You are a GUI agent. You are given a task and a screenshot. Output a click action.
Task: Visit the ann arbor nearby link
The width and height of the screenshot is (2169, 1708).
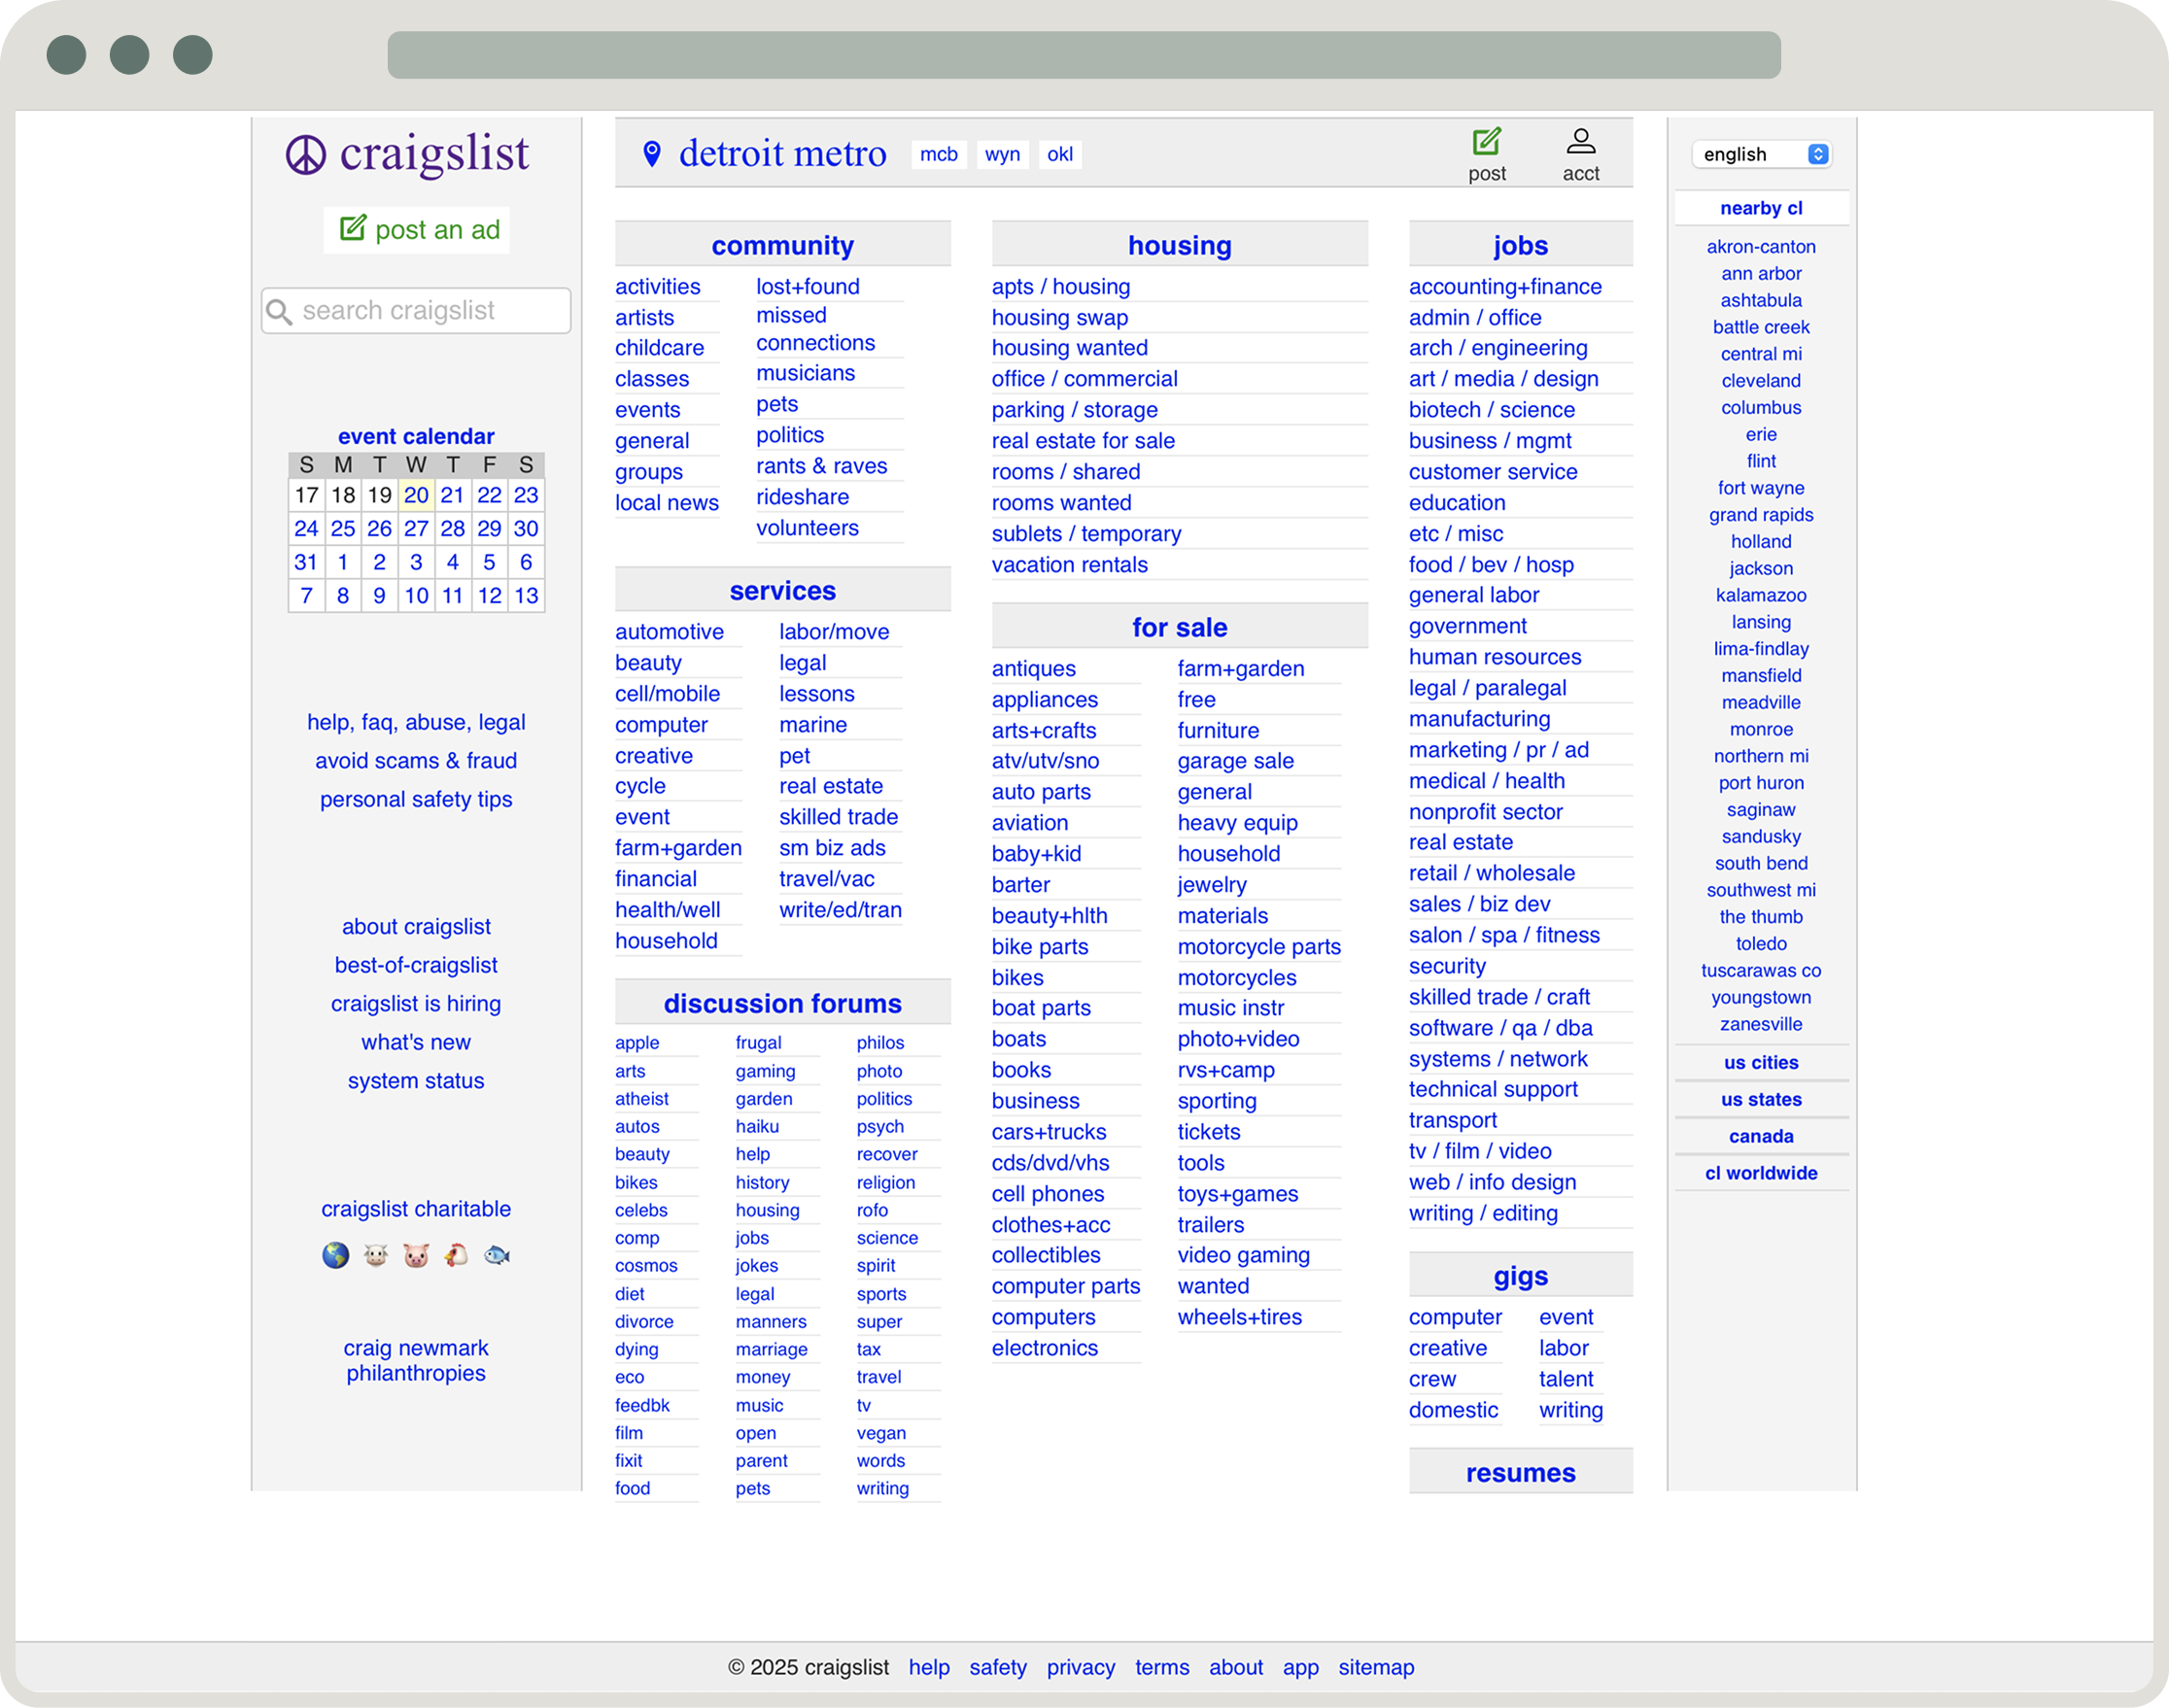pyautogui.click(x=1761, y=273)
